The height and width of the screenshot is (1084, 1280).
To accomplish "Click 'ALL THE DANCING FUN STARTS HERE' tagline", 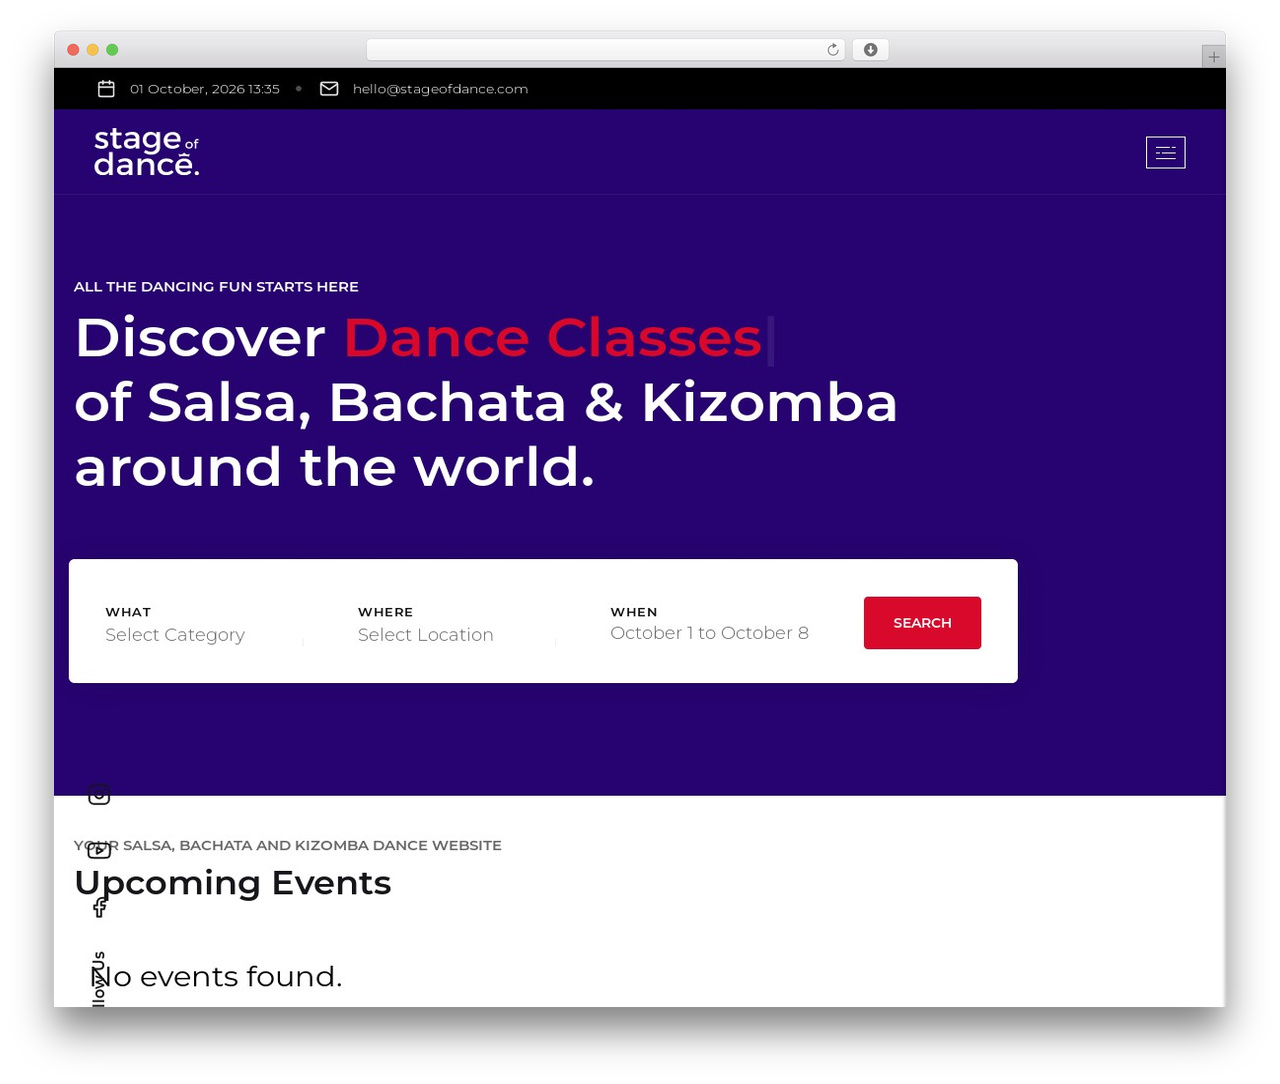I will pyautogui.click(x=216, y=287).
